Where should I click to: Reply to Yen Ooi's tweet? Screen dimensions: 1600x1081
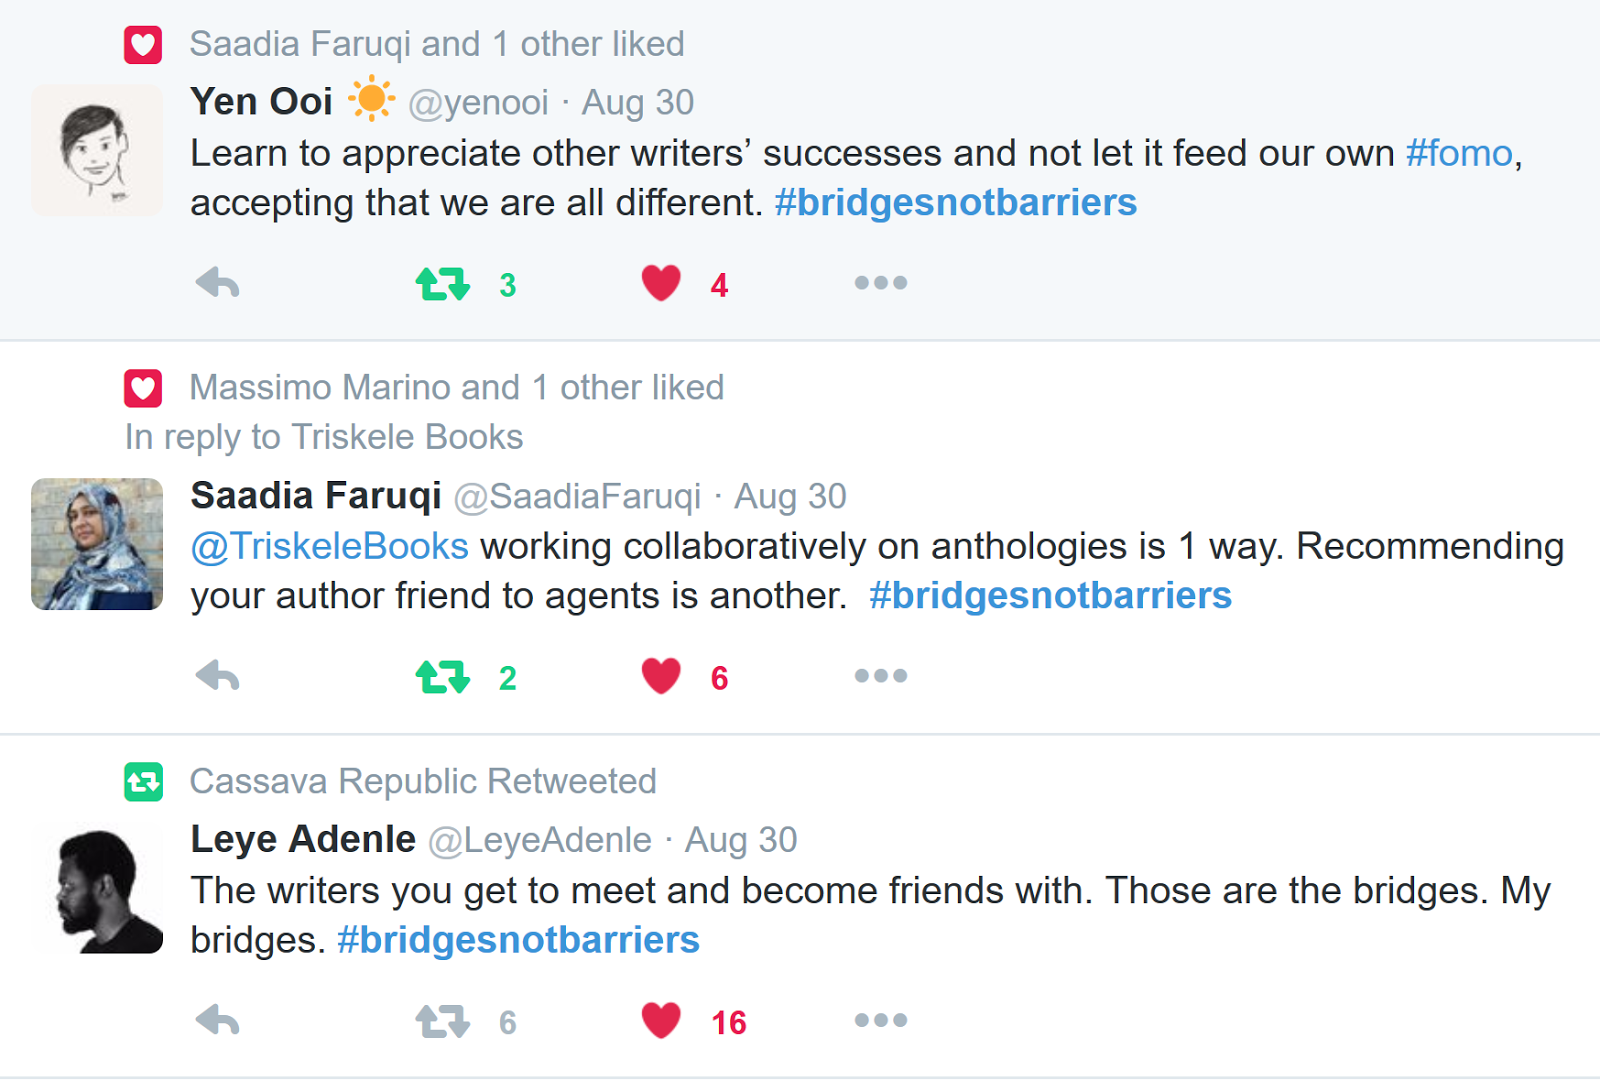coord(217,284)
